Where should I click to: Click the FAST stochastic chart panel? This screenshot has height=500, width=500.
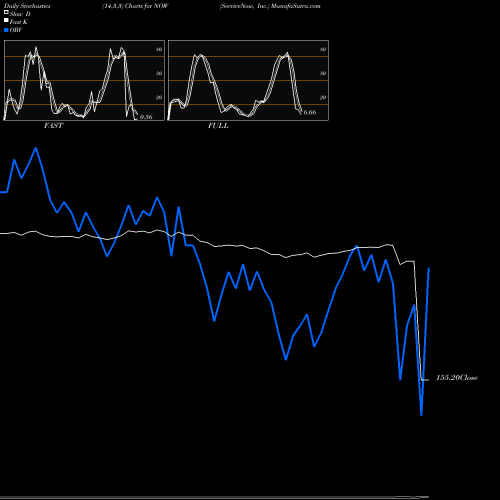click(84, 80)
